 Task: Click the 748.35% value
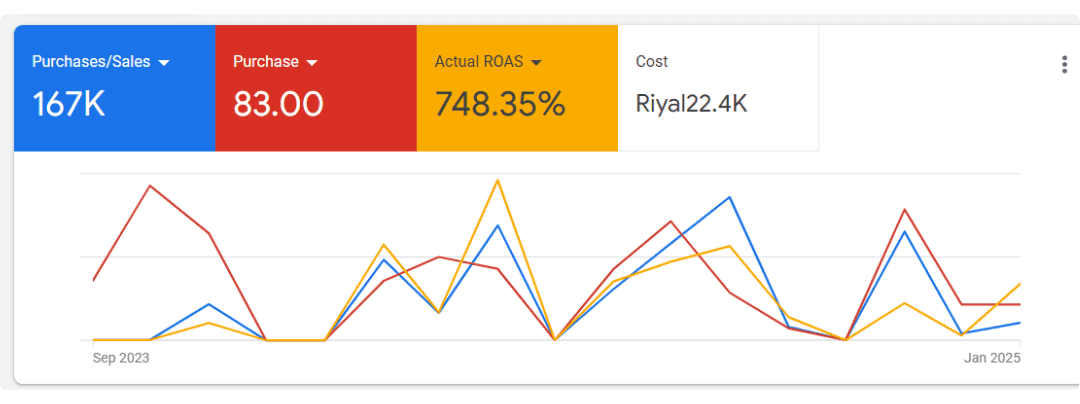point(500,104)
